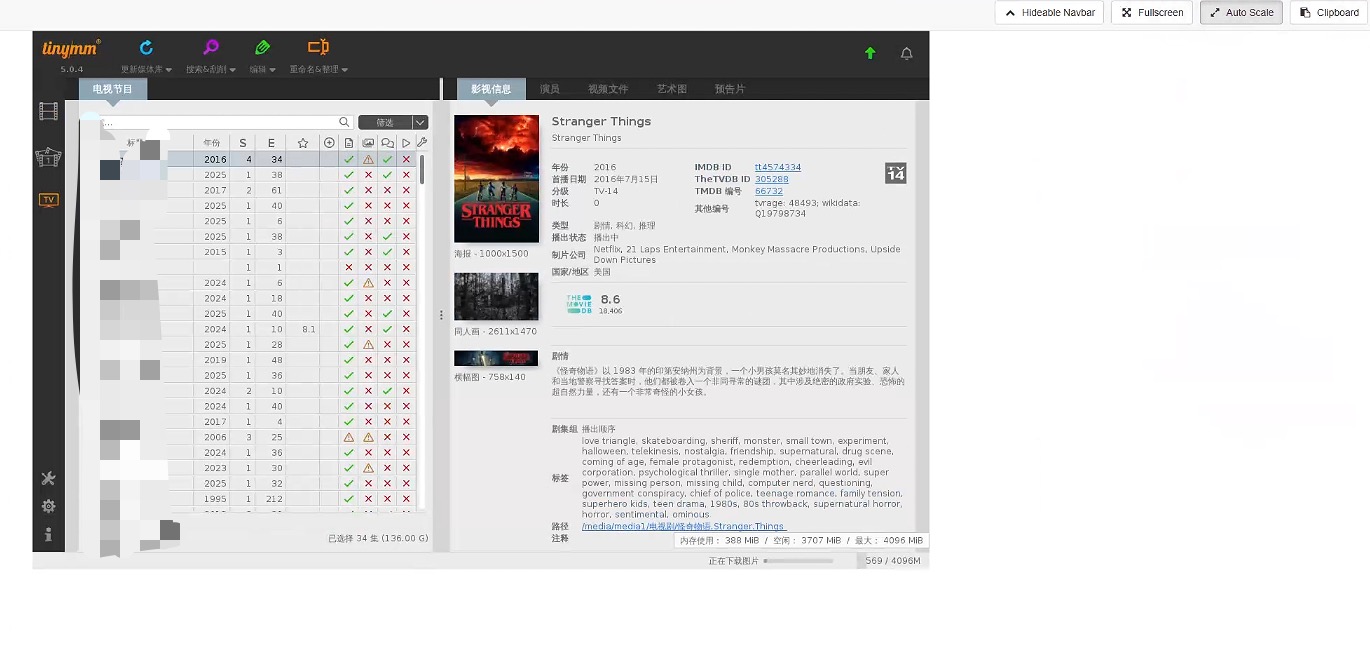Image resolution: width=1370 pixels, height=647 pixels.
Task: Click the TV show search input field
Action: click(x=220, y=123)
